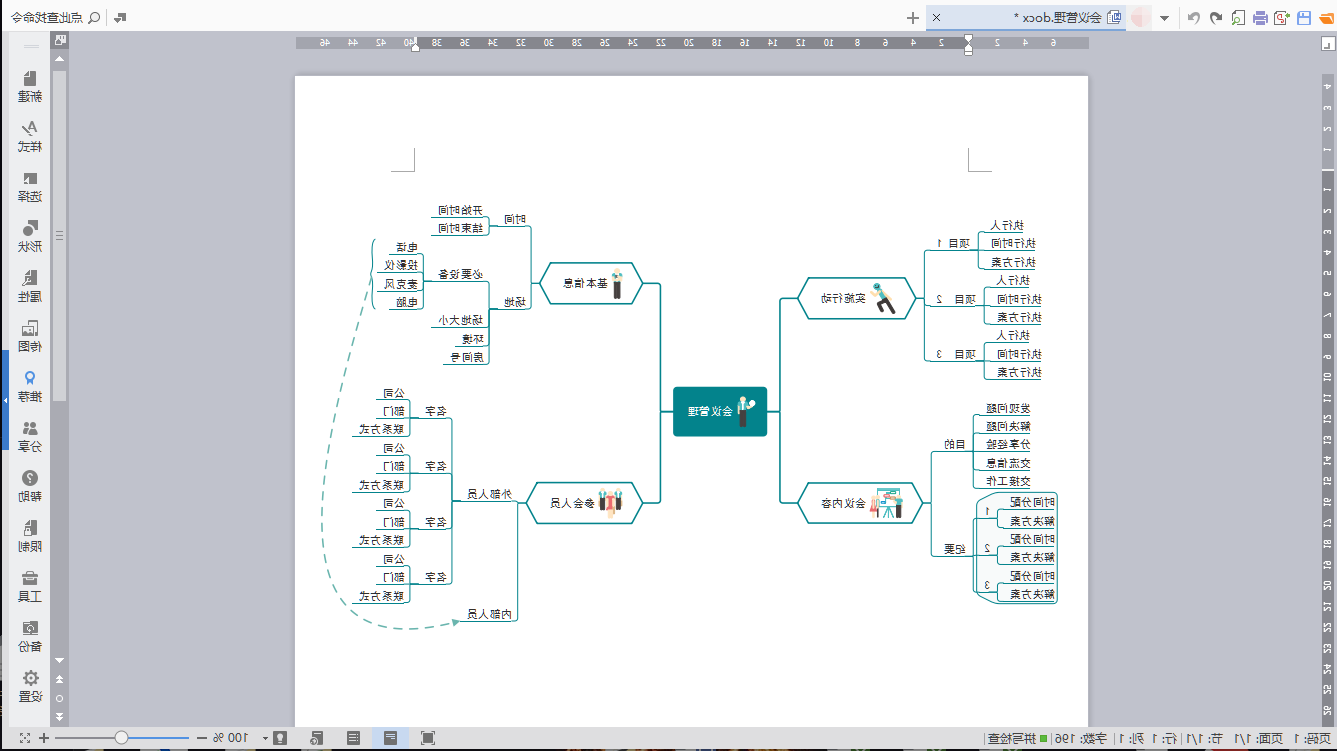1337x751 pixels.
Task: Close the 会议管理.docx tab
Action: click(936, 17)
